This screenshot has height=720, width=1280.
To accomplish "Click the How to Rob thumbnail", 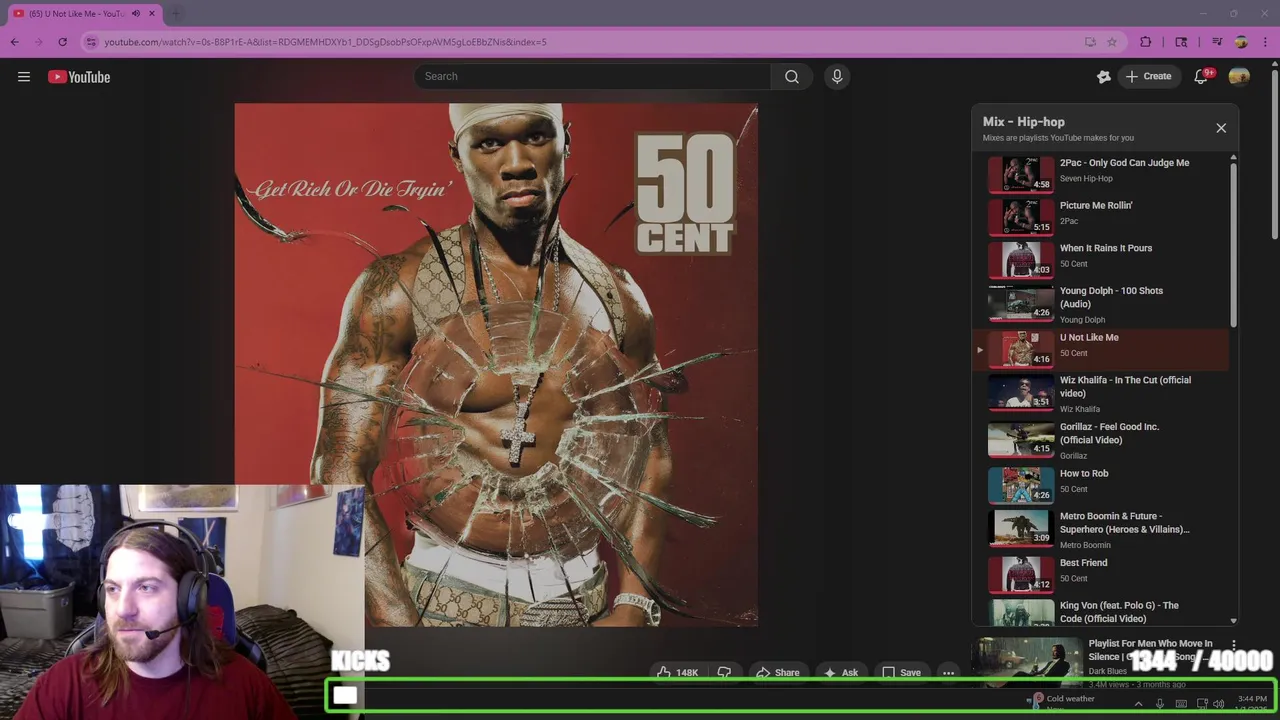I will [x=1021, y=485].
